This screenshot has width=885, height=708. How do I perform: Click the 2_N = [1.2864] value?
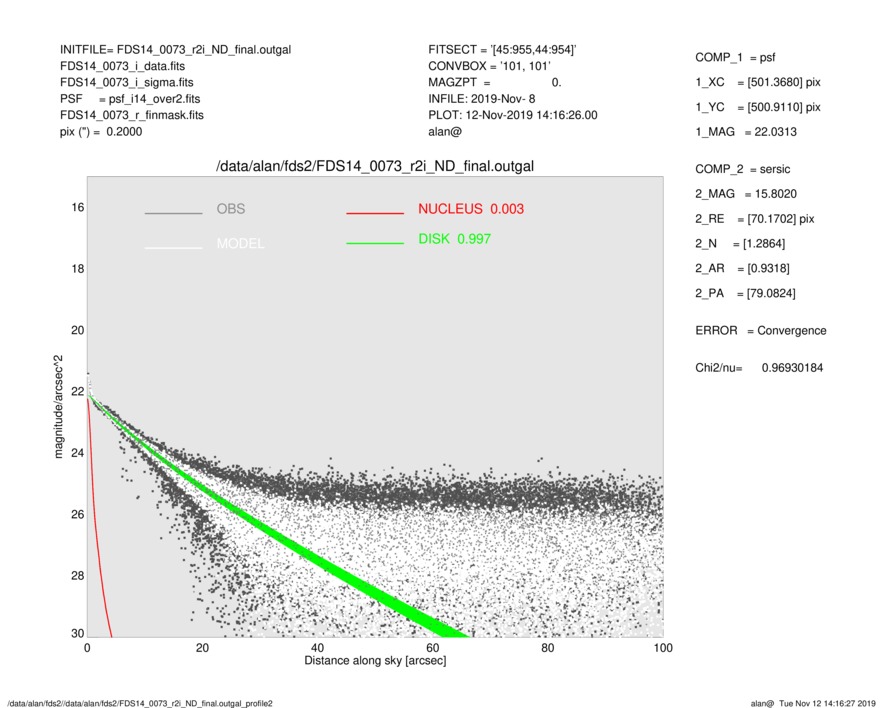point(740,244)
